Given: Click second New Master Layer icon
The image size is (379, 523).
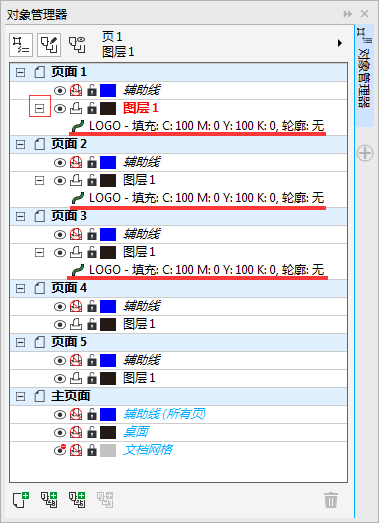Looking at the screenshot, I should pyautogui.click(x=77, y=500).
